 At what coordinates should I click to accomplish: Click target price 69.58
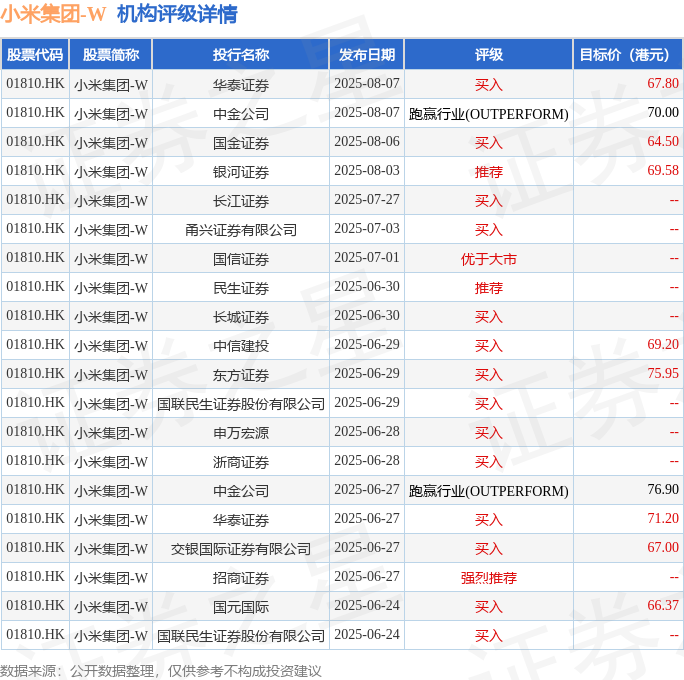663,171
